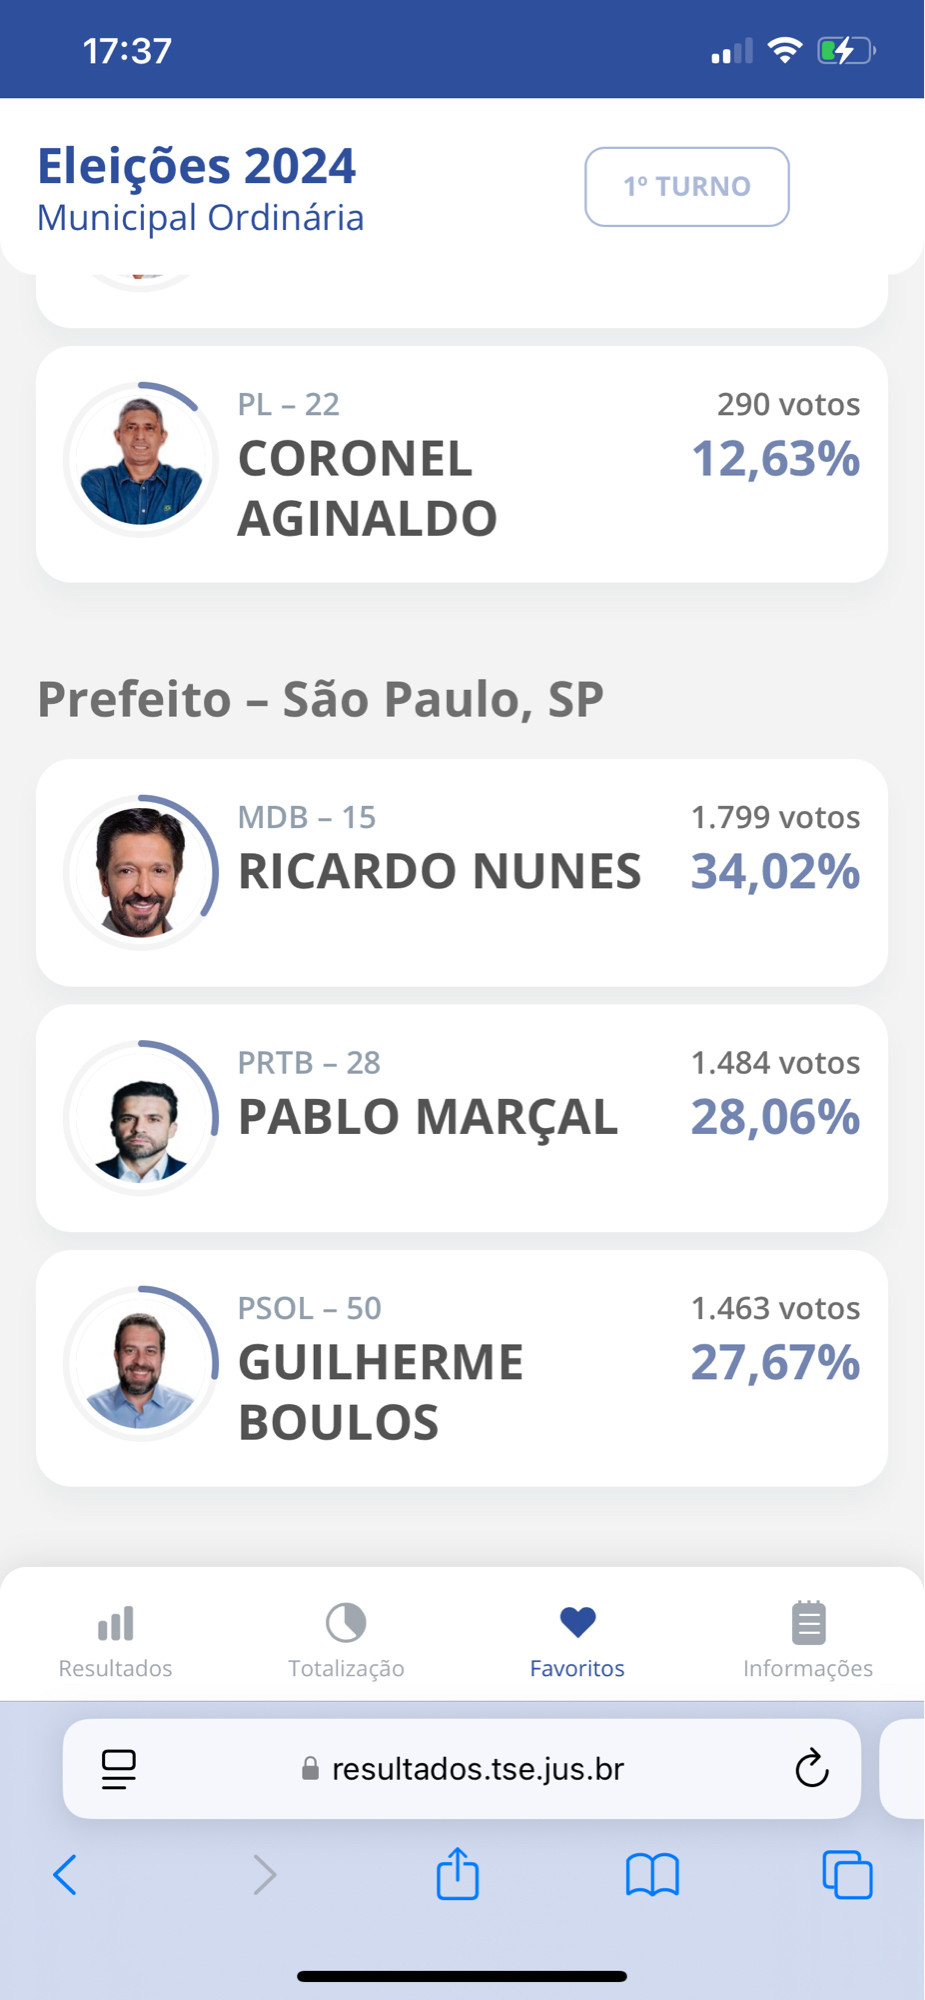Select Pablo Marçal candidate photo
Image resolution: width=925 pixels, height=2000 pixels.
[141, 1118]
